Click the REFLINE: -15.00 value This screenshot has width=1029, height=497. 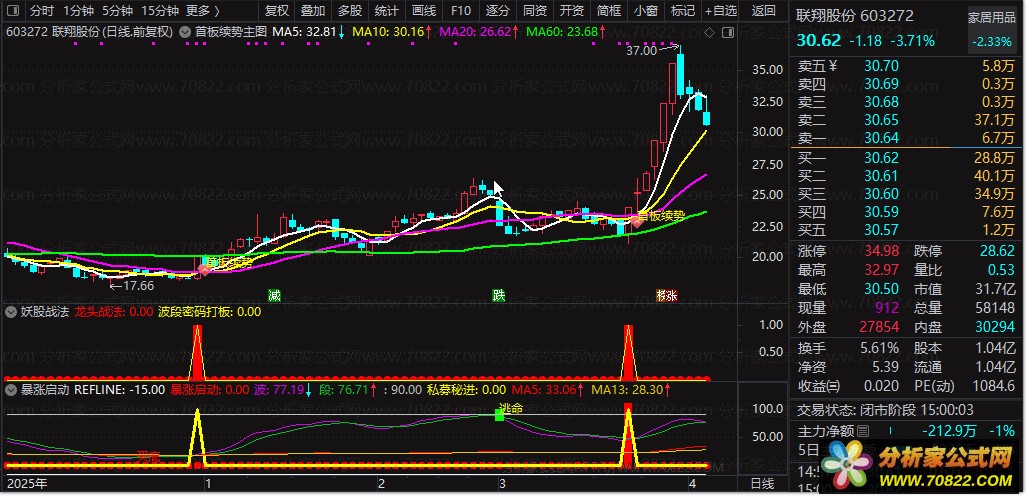coord(120,389)
